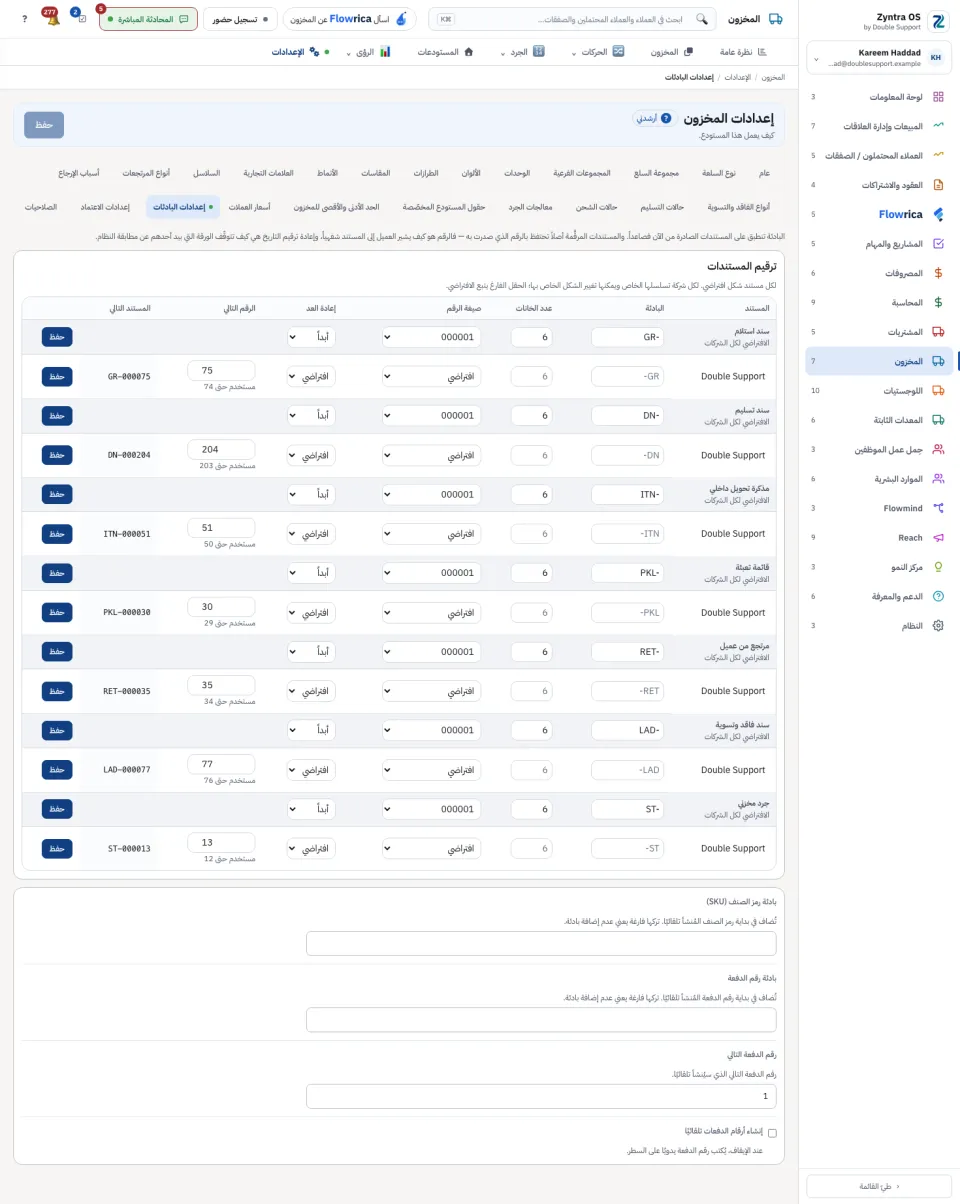Open اللوجستيات truck icon in sidebar

[938, 391]
